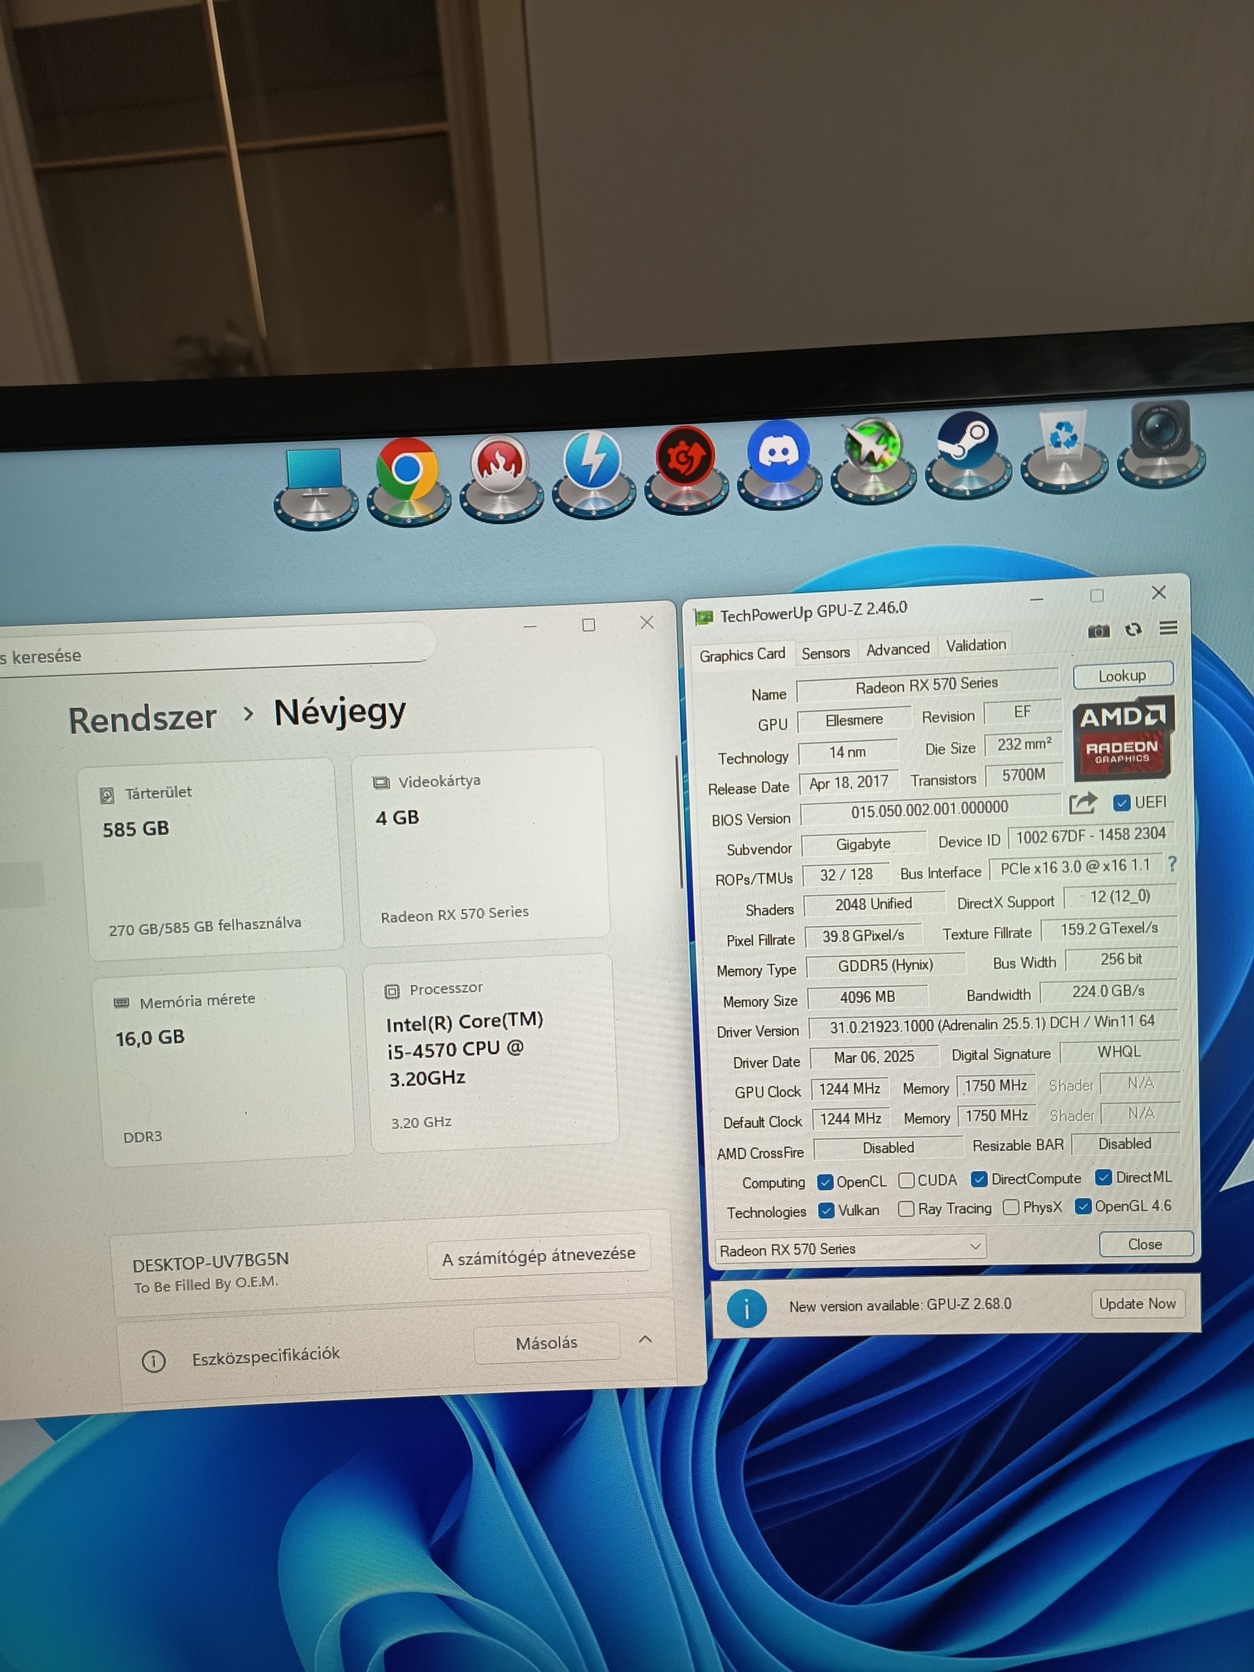The width and height of the screenshot is (1254, 1672).
Task: Click the Subvendor Gigabyte value
Action: click(863, 844)
